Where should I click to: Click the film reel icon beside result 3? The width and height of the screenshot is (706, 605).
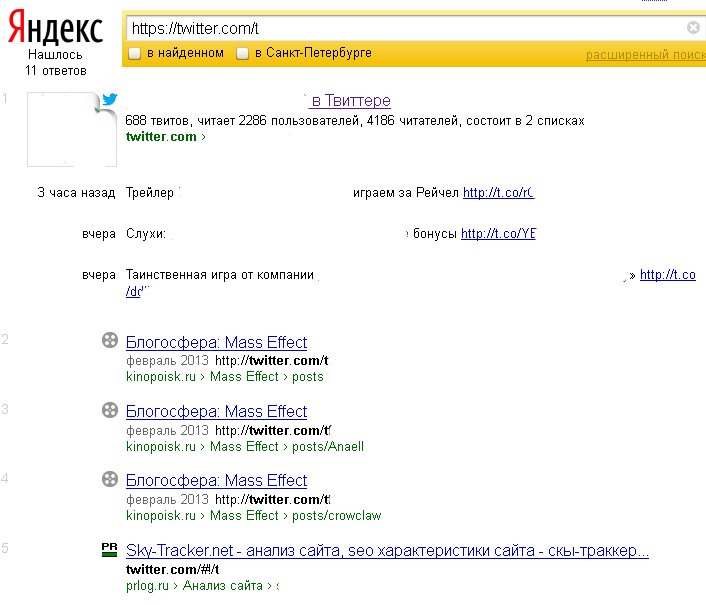click(x=110, y=410)
